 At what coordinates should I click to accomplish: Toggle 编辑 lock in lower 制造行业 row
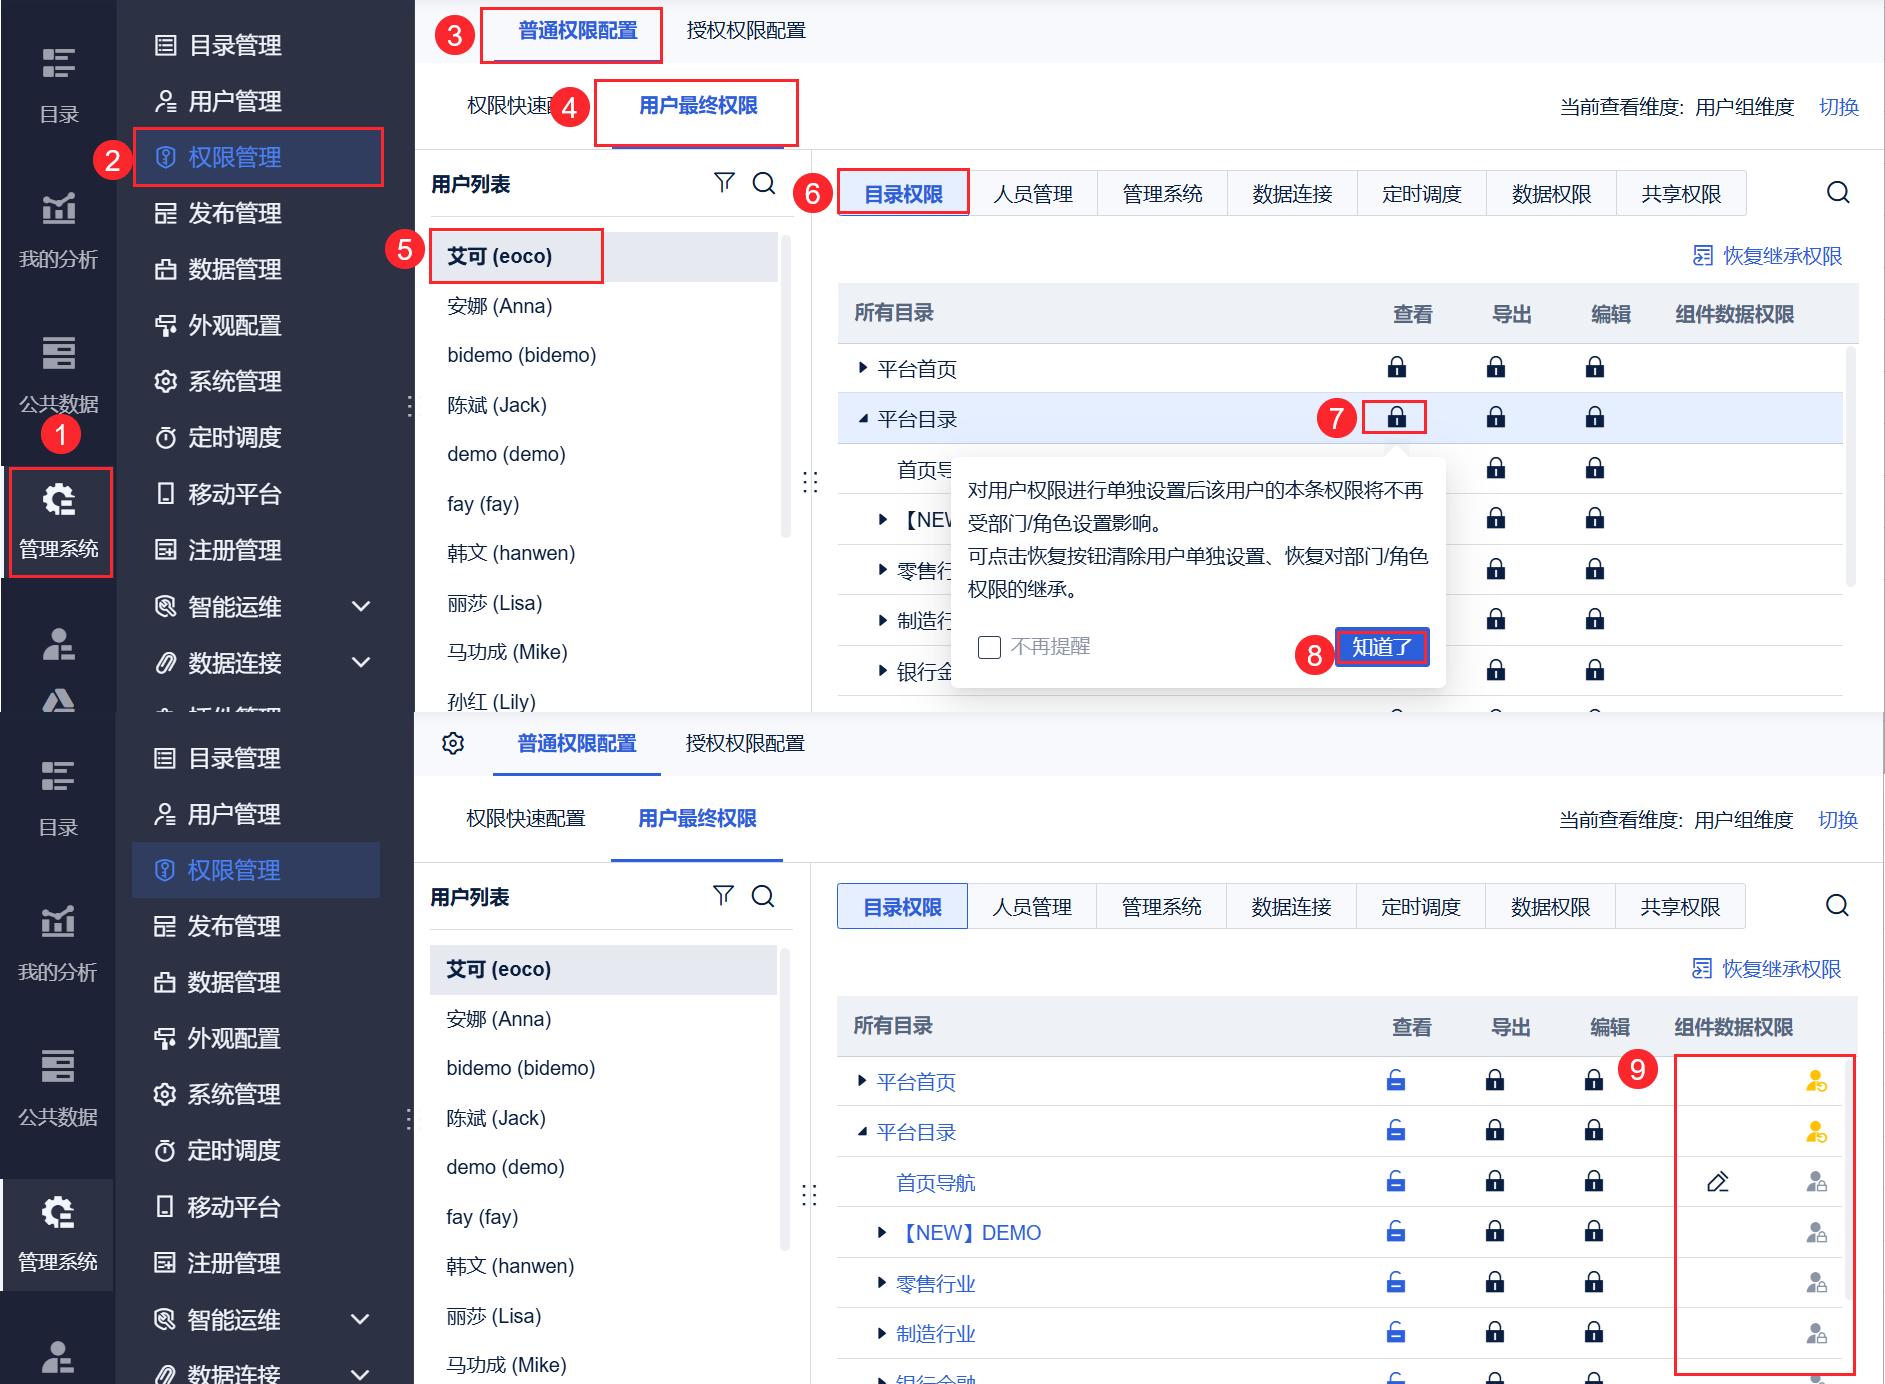1594,1332
